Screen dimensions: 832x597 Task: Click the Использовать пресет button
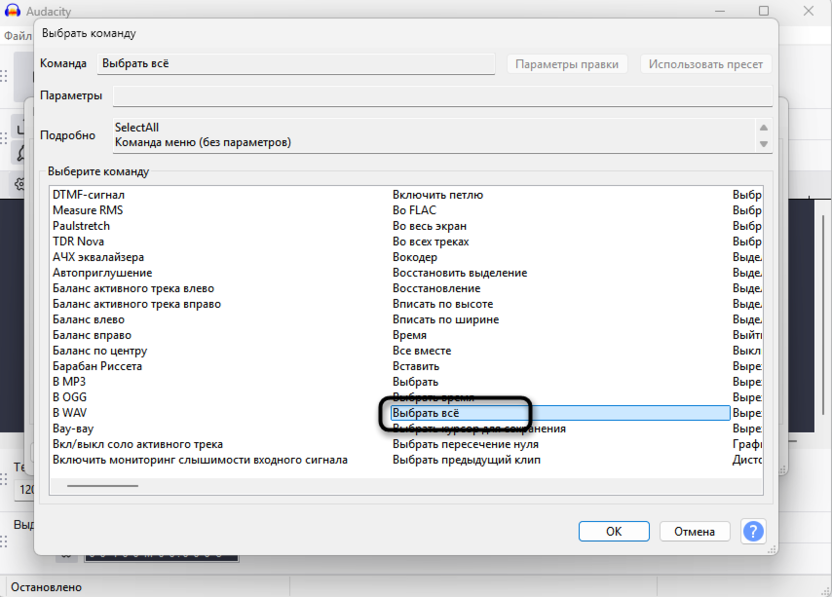706,64
